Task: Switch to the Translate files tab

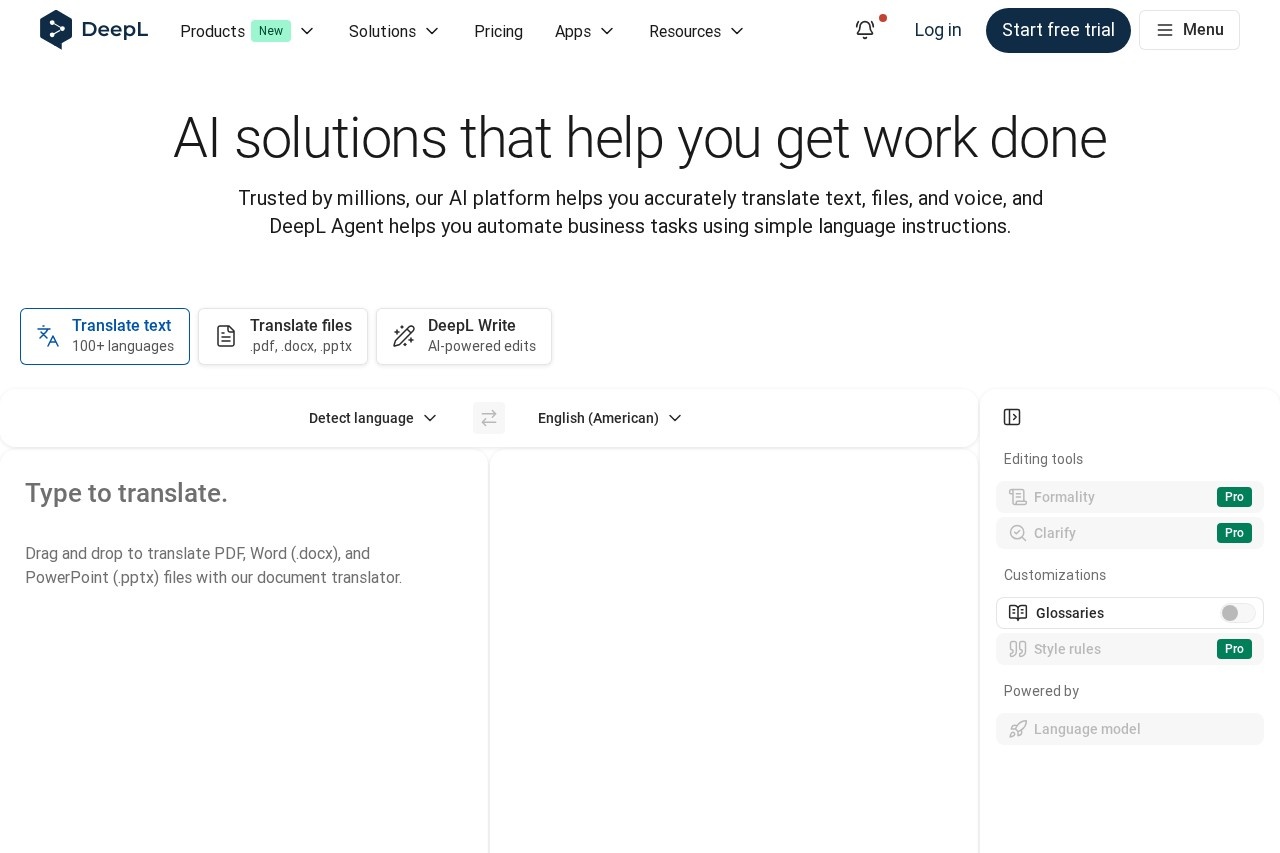Action: pos(283,336)
